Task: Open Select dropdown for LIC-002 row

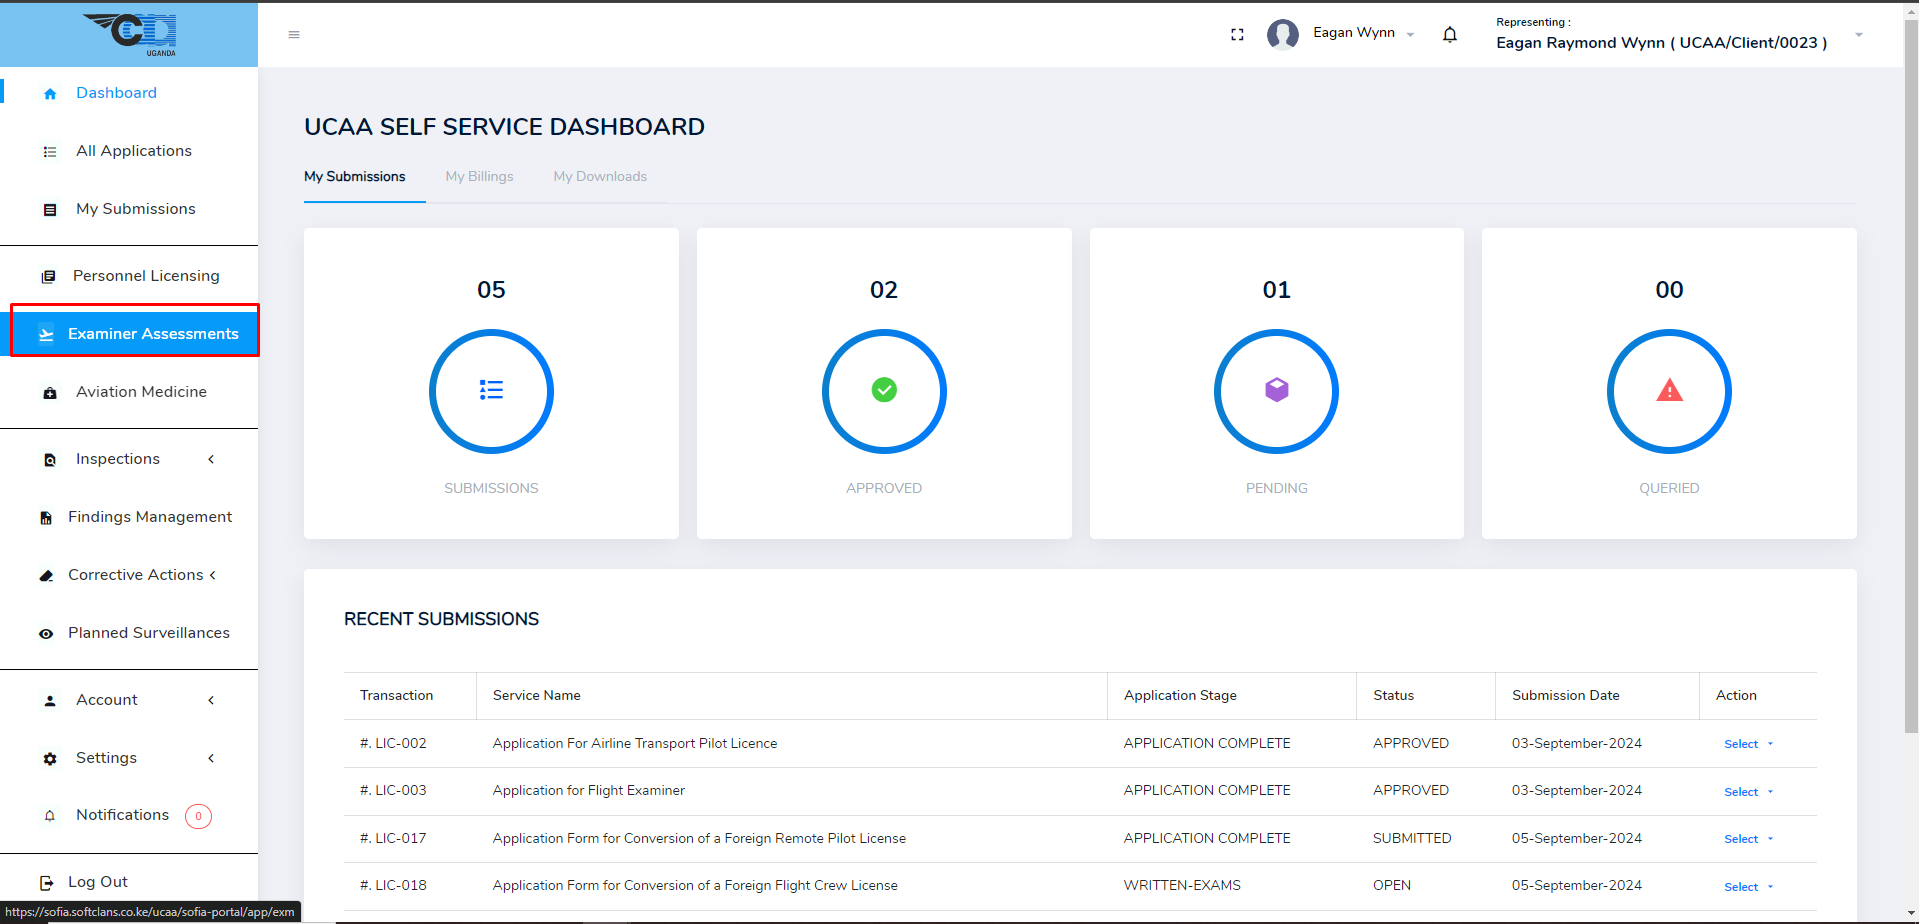Action: click(1747, 744)
